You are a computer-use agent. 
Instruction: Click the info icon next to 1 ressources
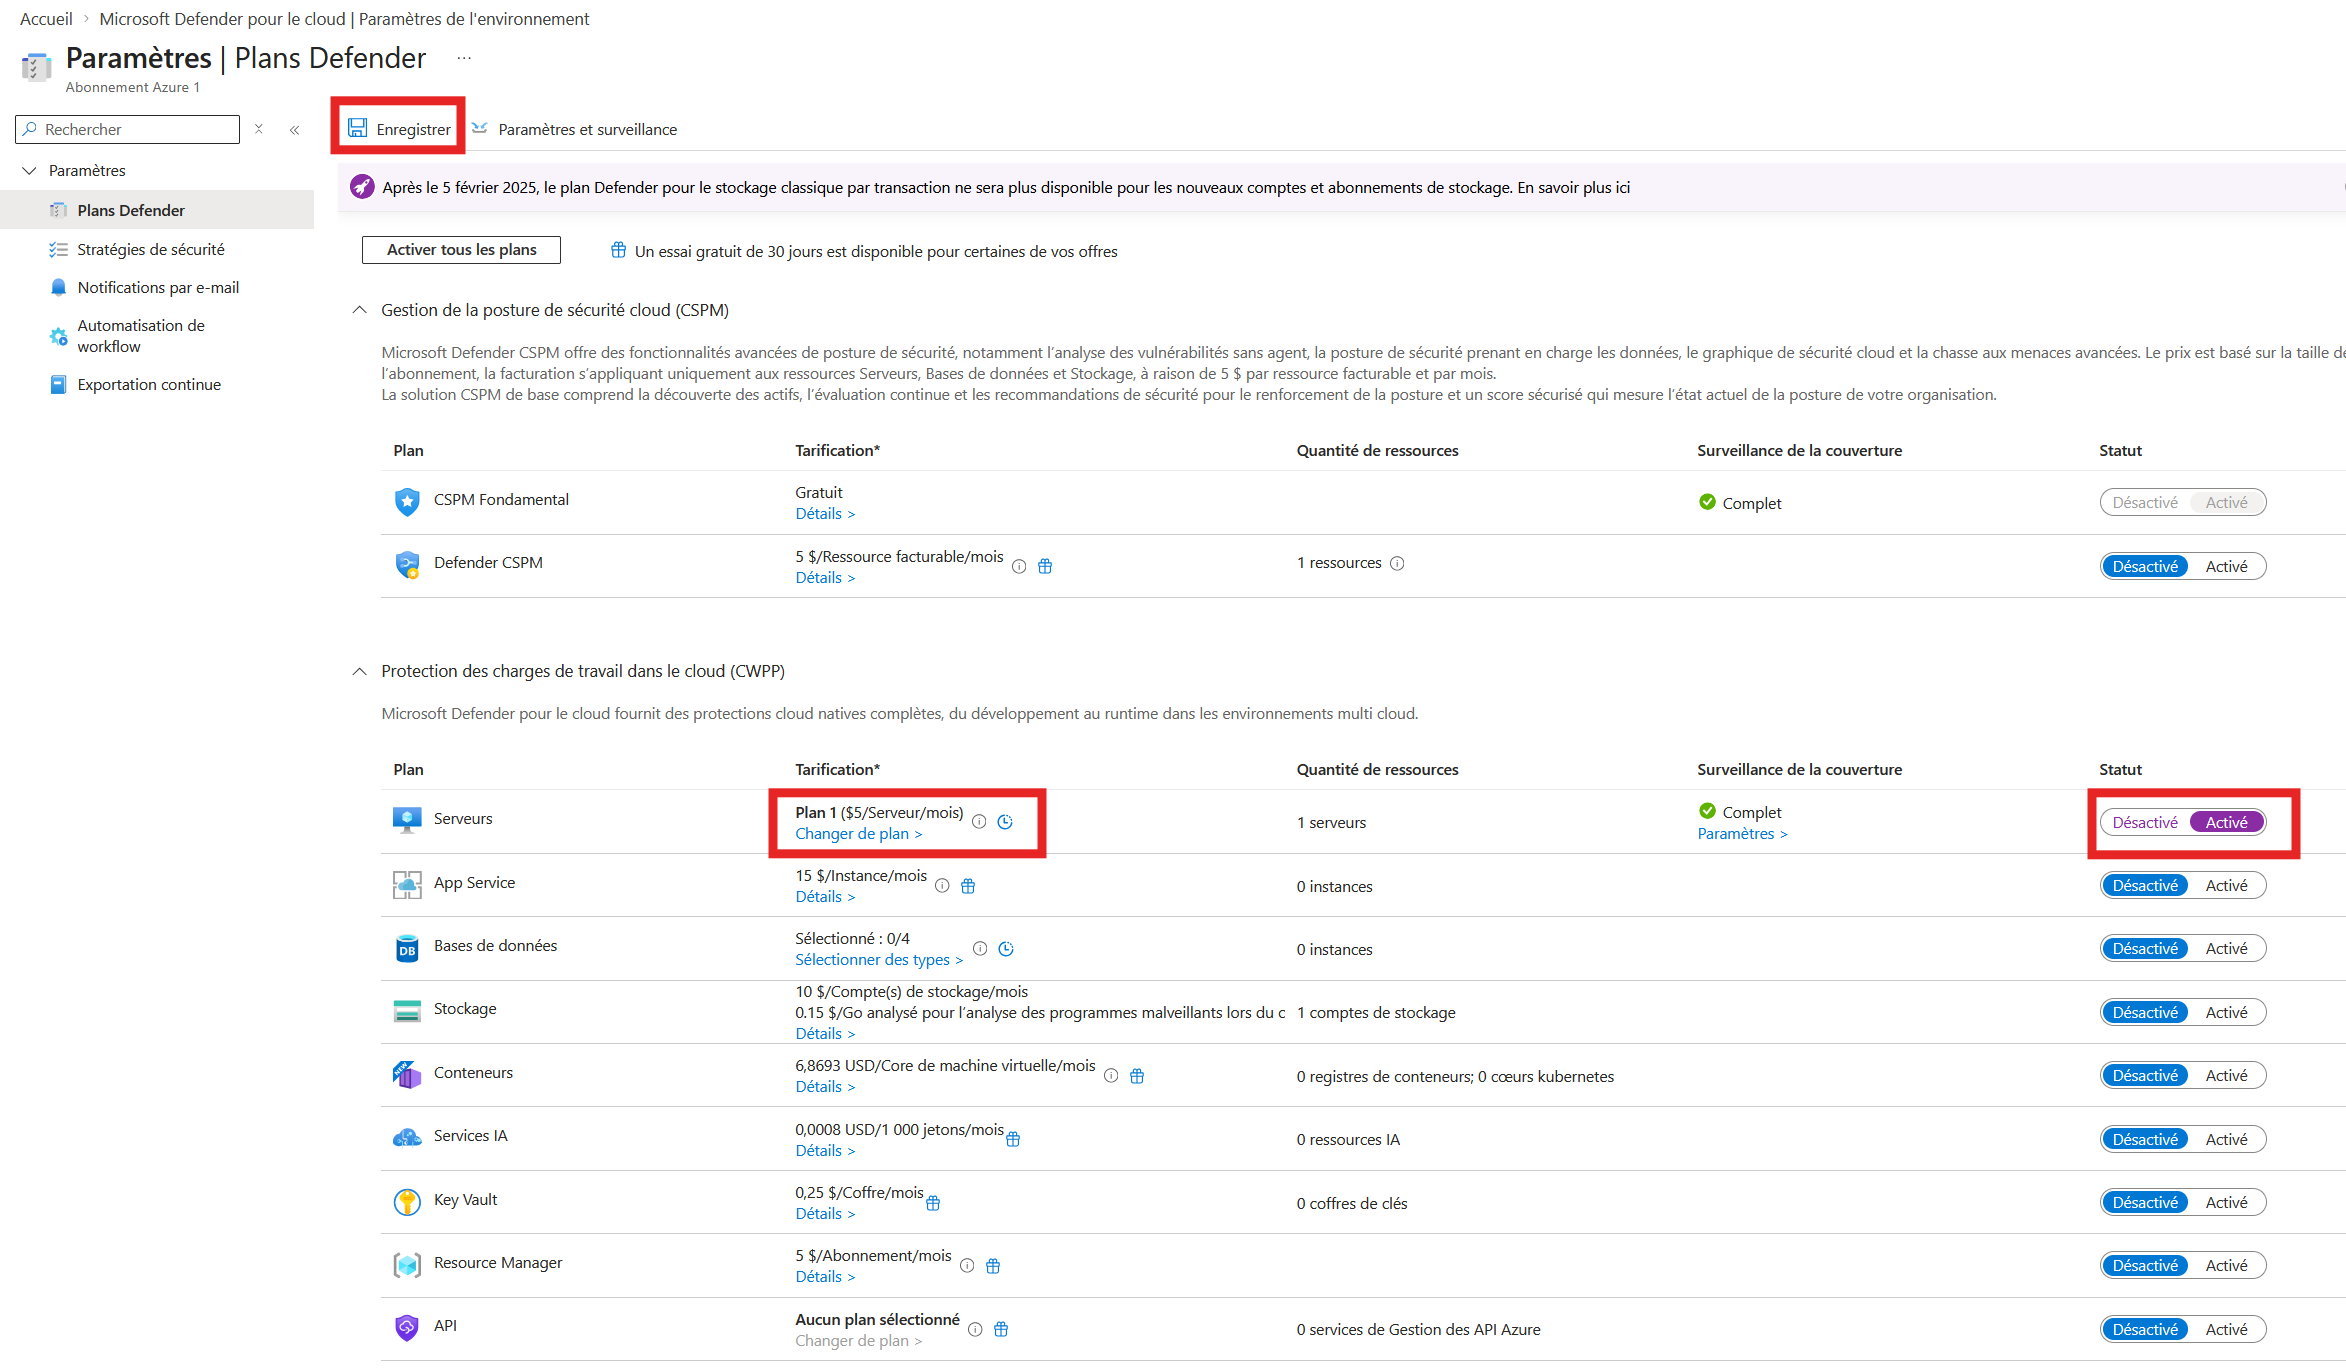pyautogui.click(x=1397, y=563)
